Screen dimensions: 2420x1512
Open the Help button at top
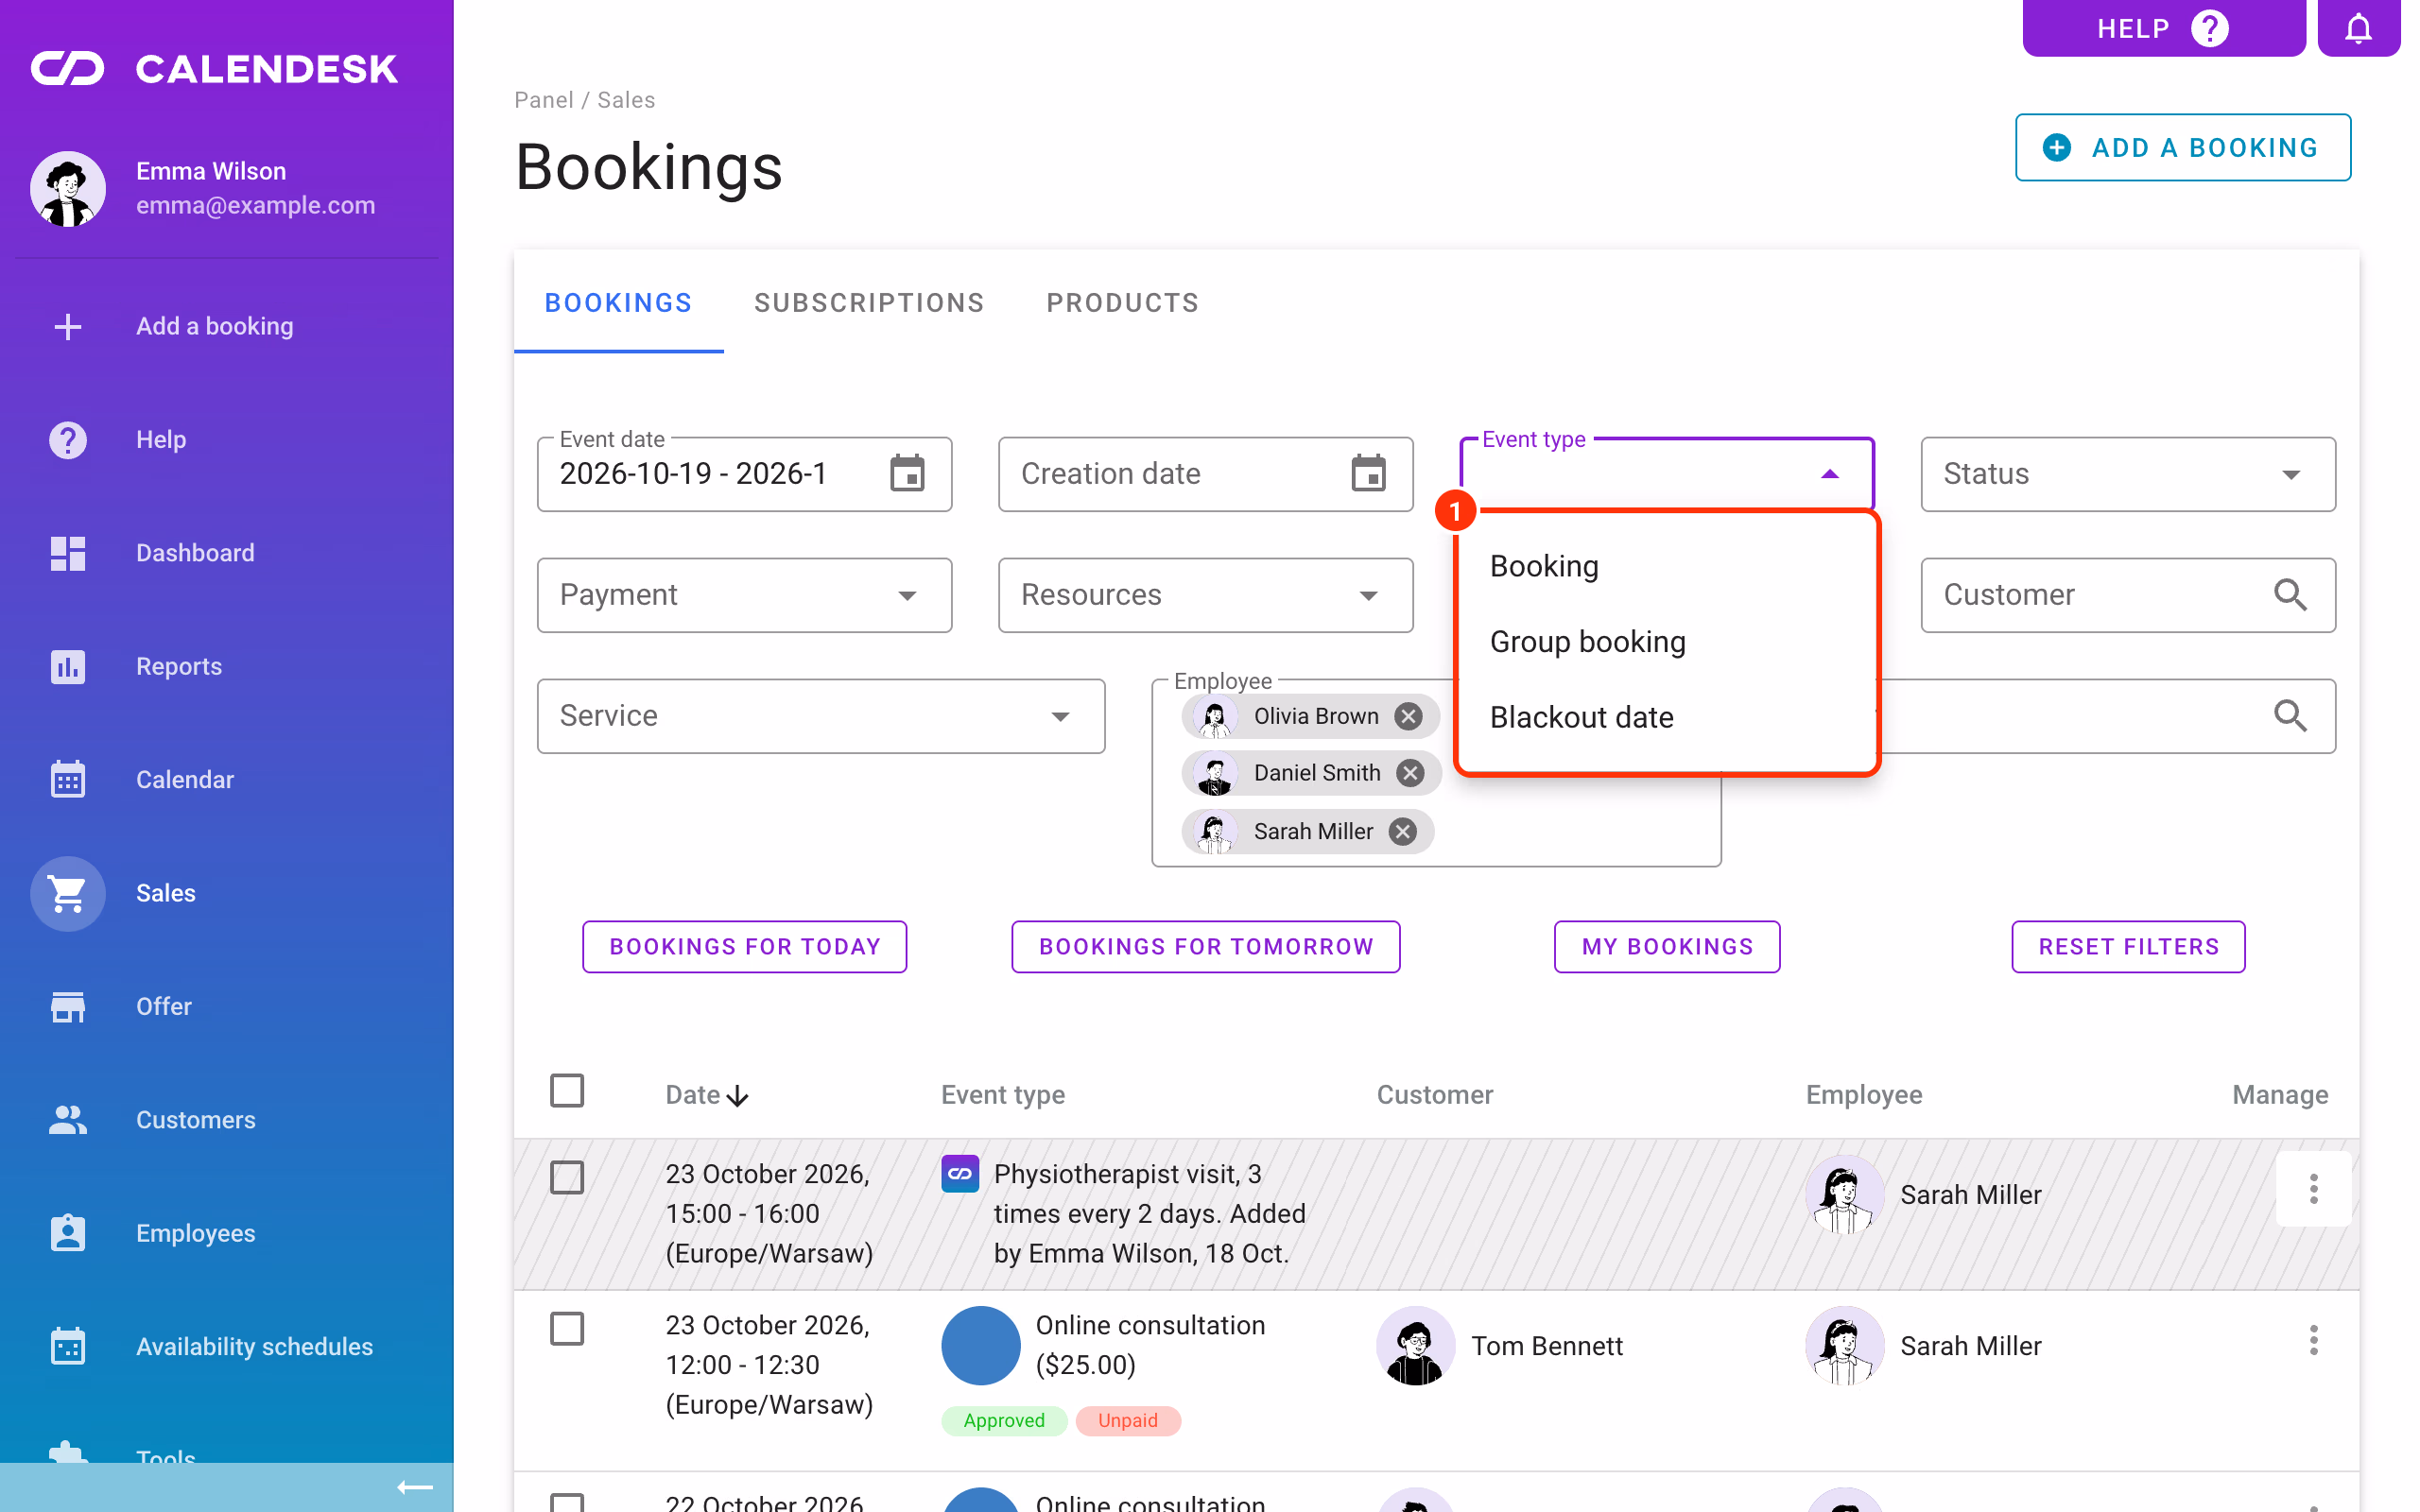pyautogui.click(x=2163, y=28)
